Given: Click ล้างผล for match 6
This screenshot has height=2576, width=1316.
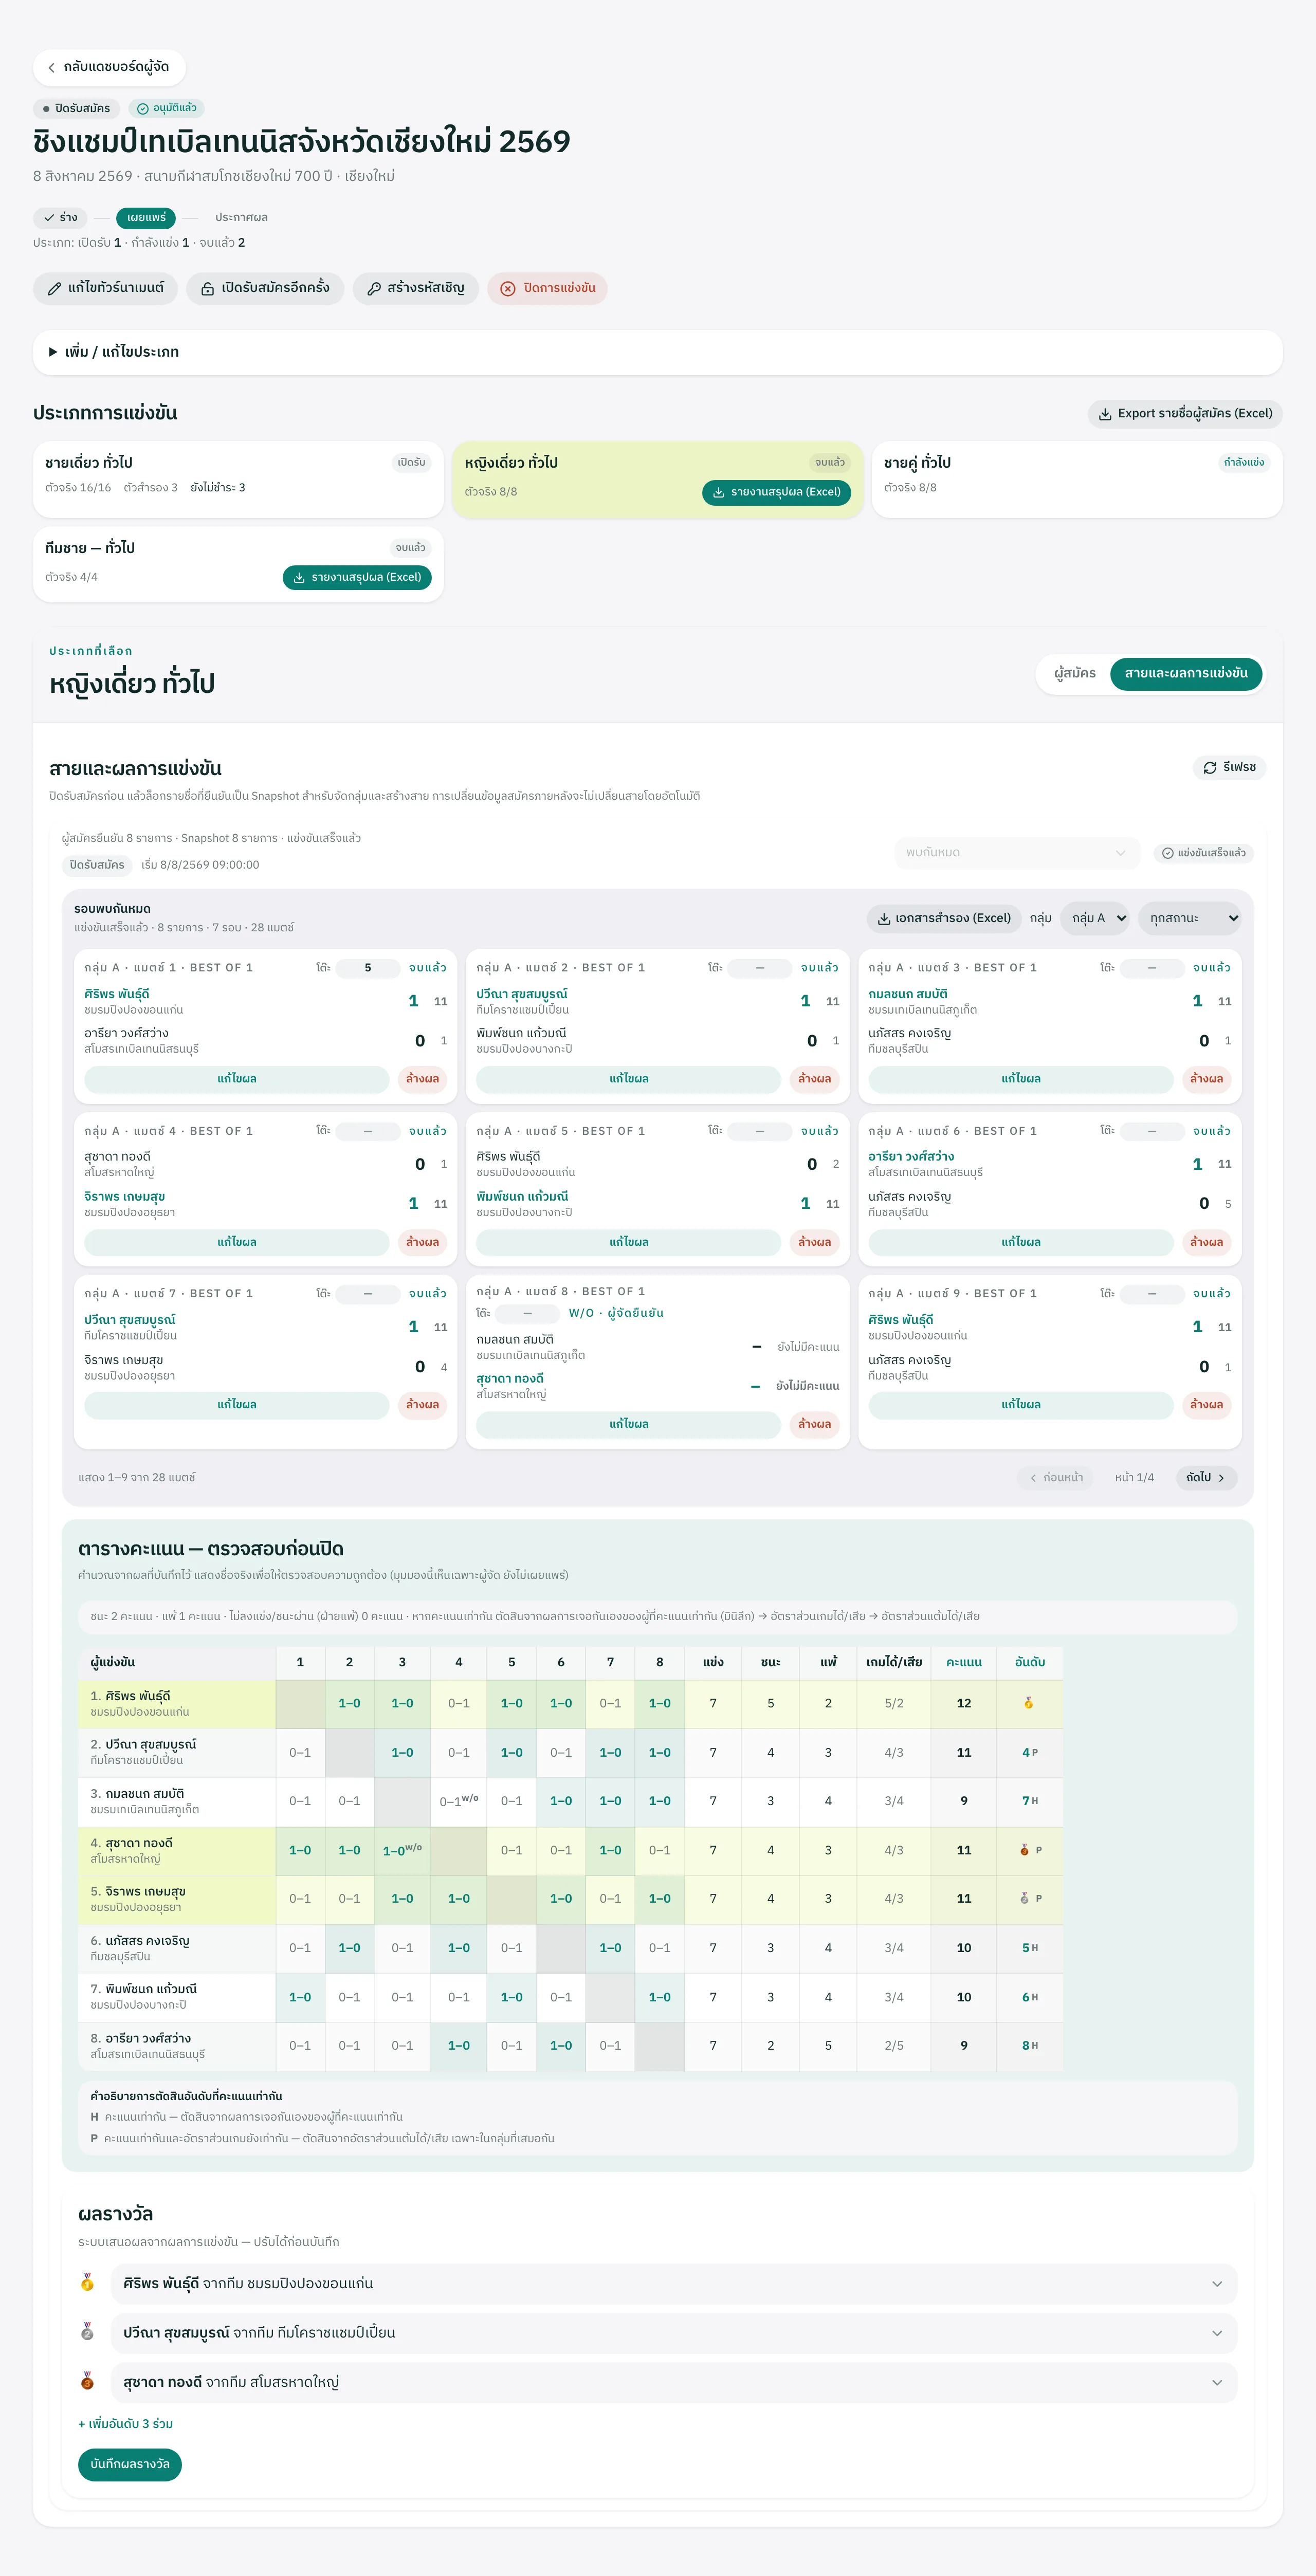Looking at the screenshot, I should (1207, 1242).
